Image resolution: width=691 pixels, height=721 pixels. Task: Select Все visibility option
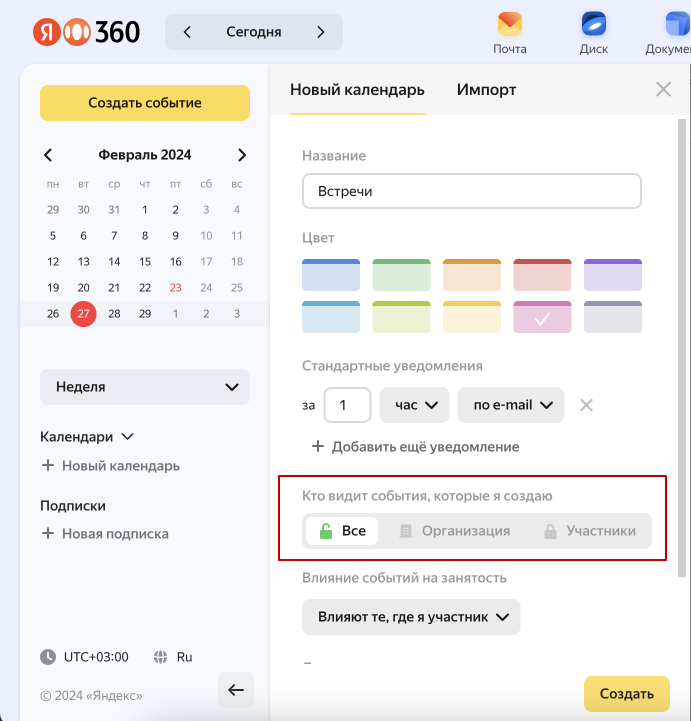click(342, 531)
